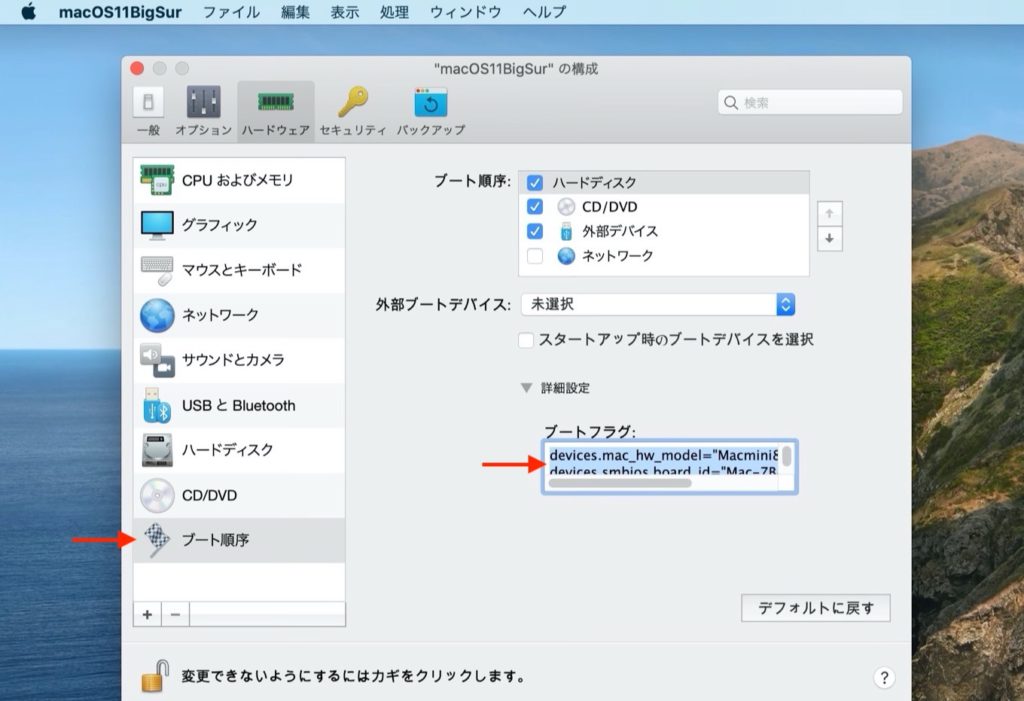Open the ヘルプ menu
The width and height of the screenshot is (1024, 701).
(545, 12)
